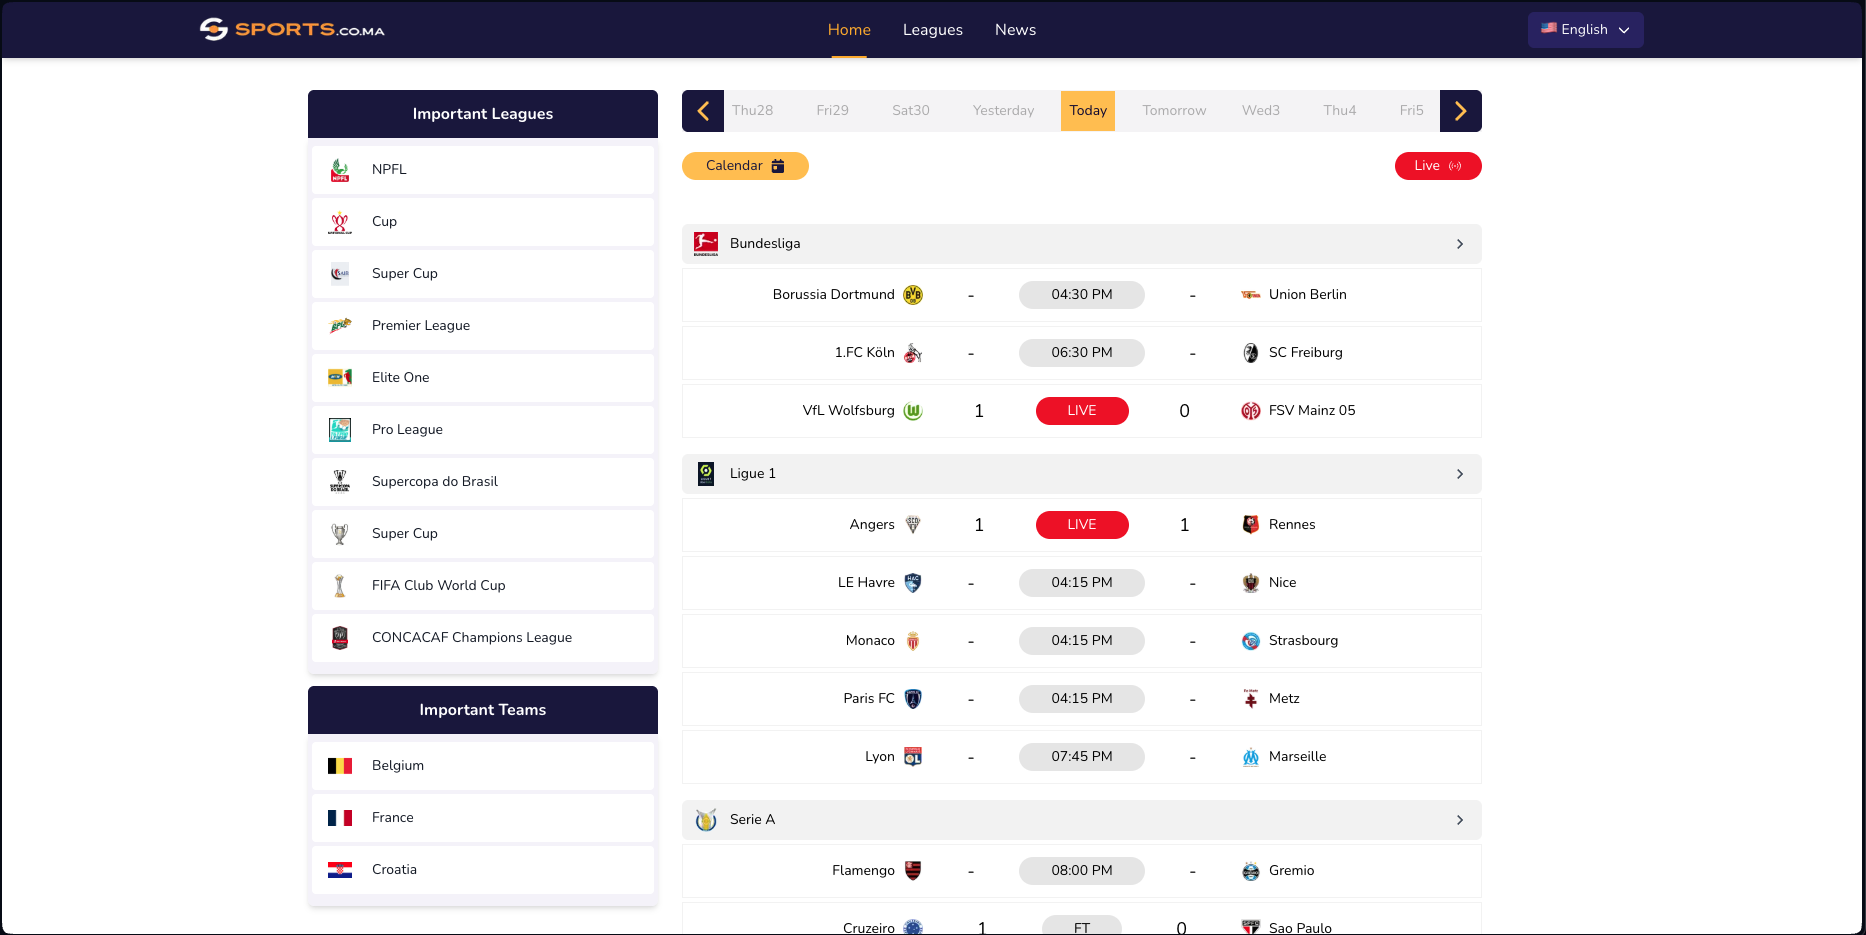Click the Paris FC team name

(x=869, y=699)
